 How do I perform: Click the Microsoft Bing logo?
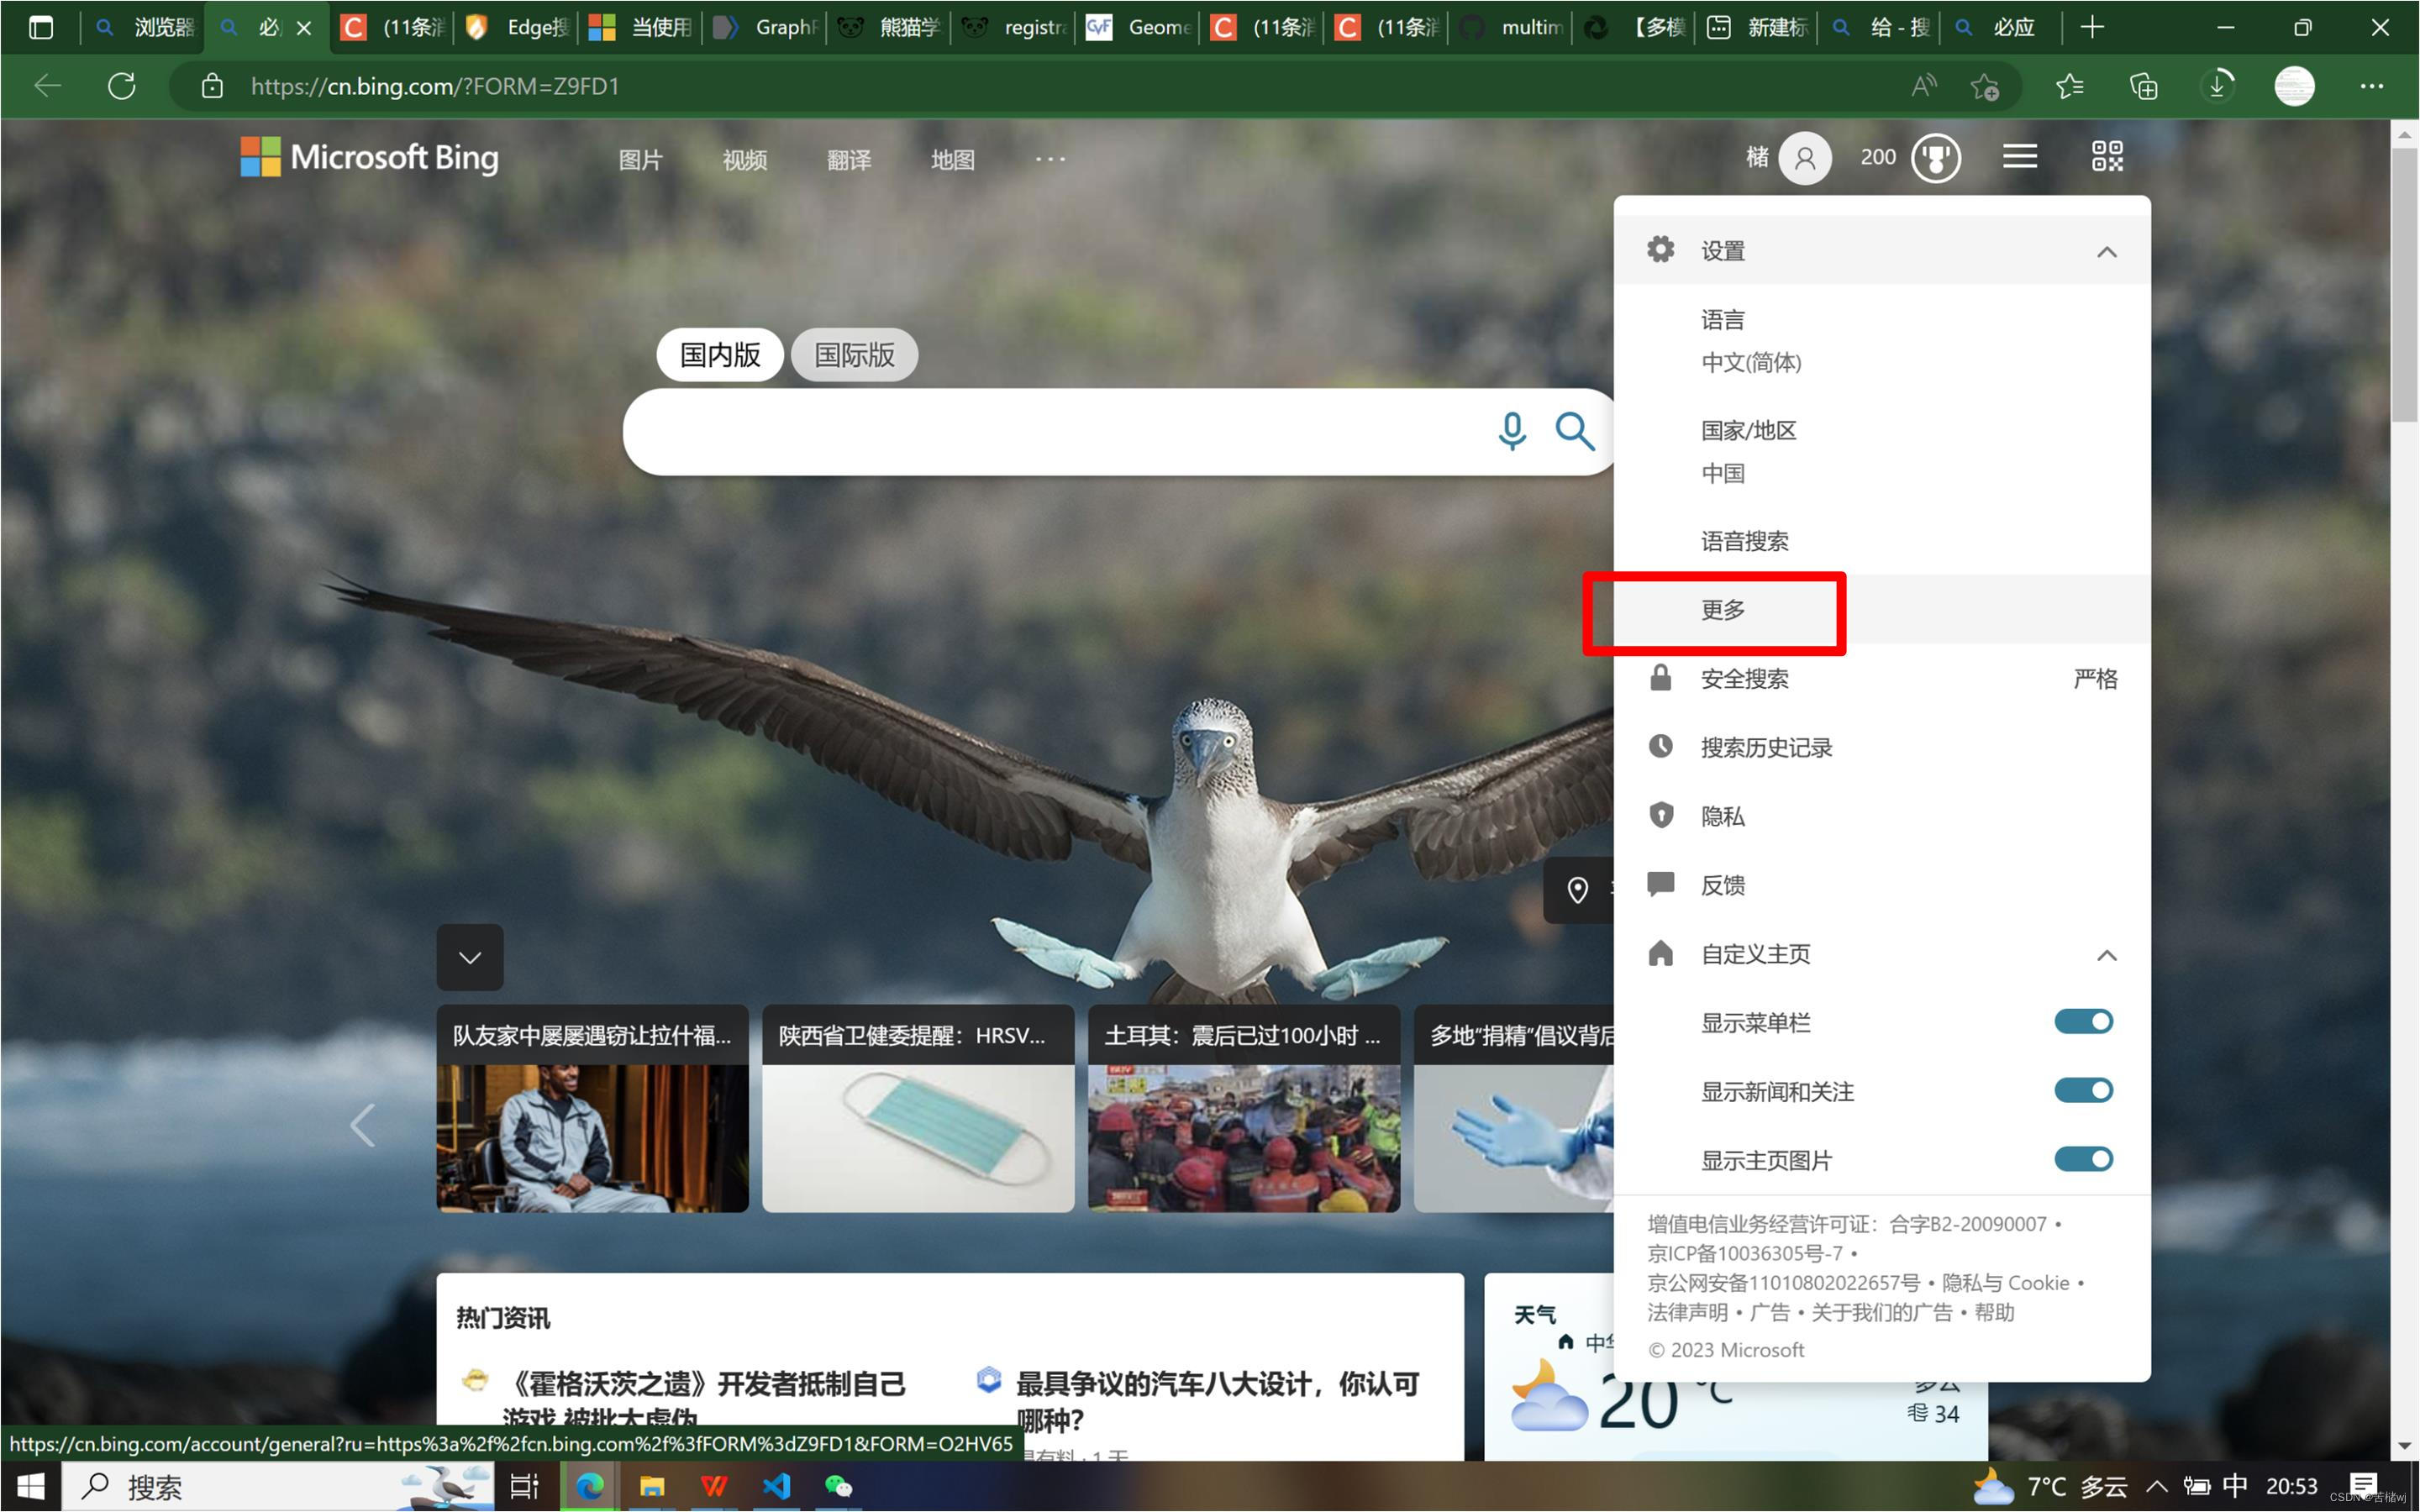coord(369,157)
